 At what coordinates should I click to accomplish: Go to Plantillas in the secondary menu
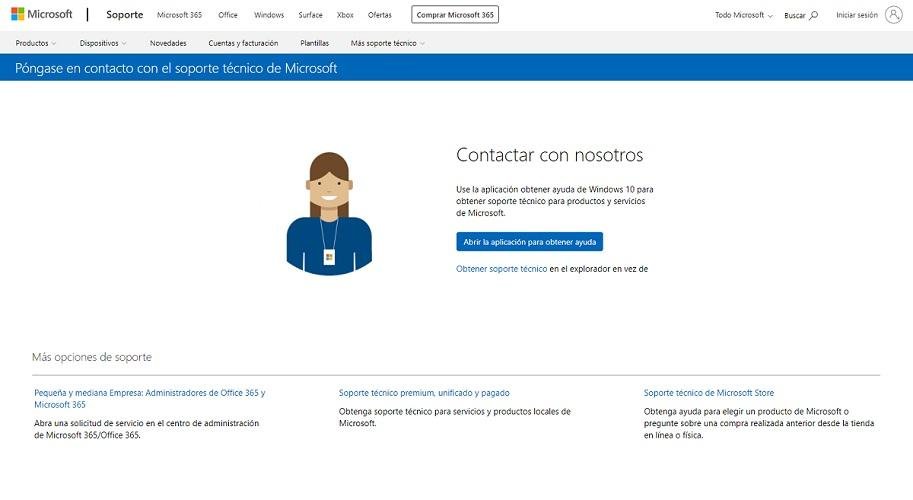[x=314, y=43]
